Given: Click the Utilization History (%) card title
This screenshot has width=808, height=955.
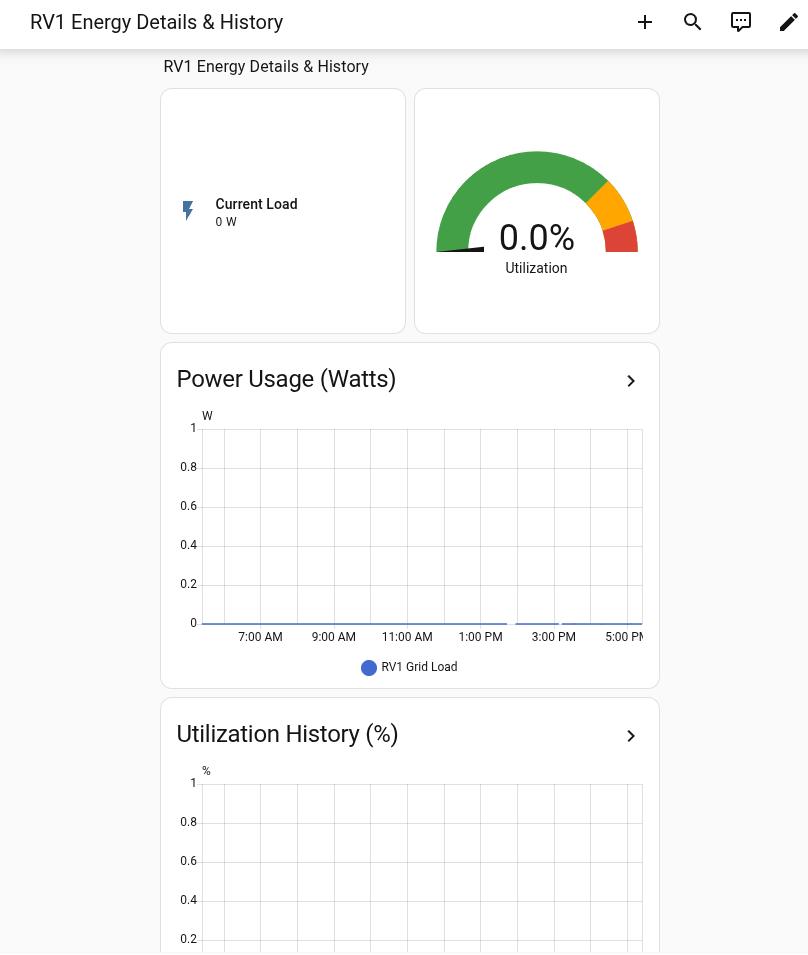Looking at the screenshot, I should (287, 734).
